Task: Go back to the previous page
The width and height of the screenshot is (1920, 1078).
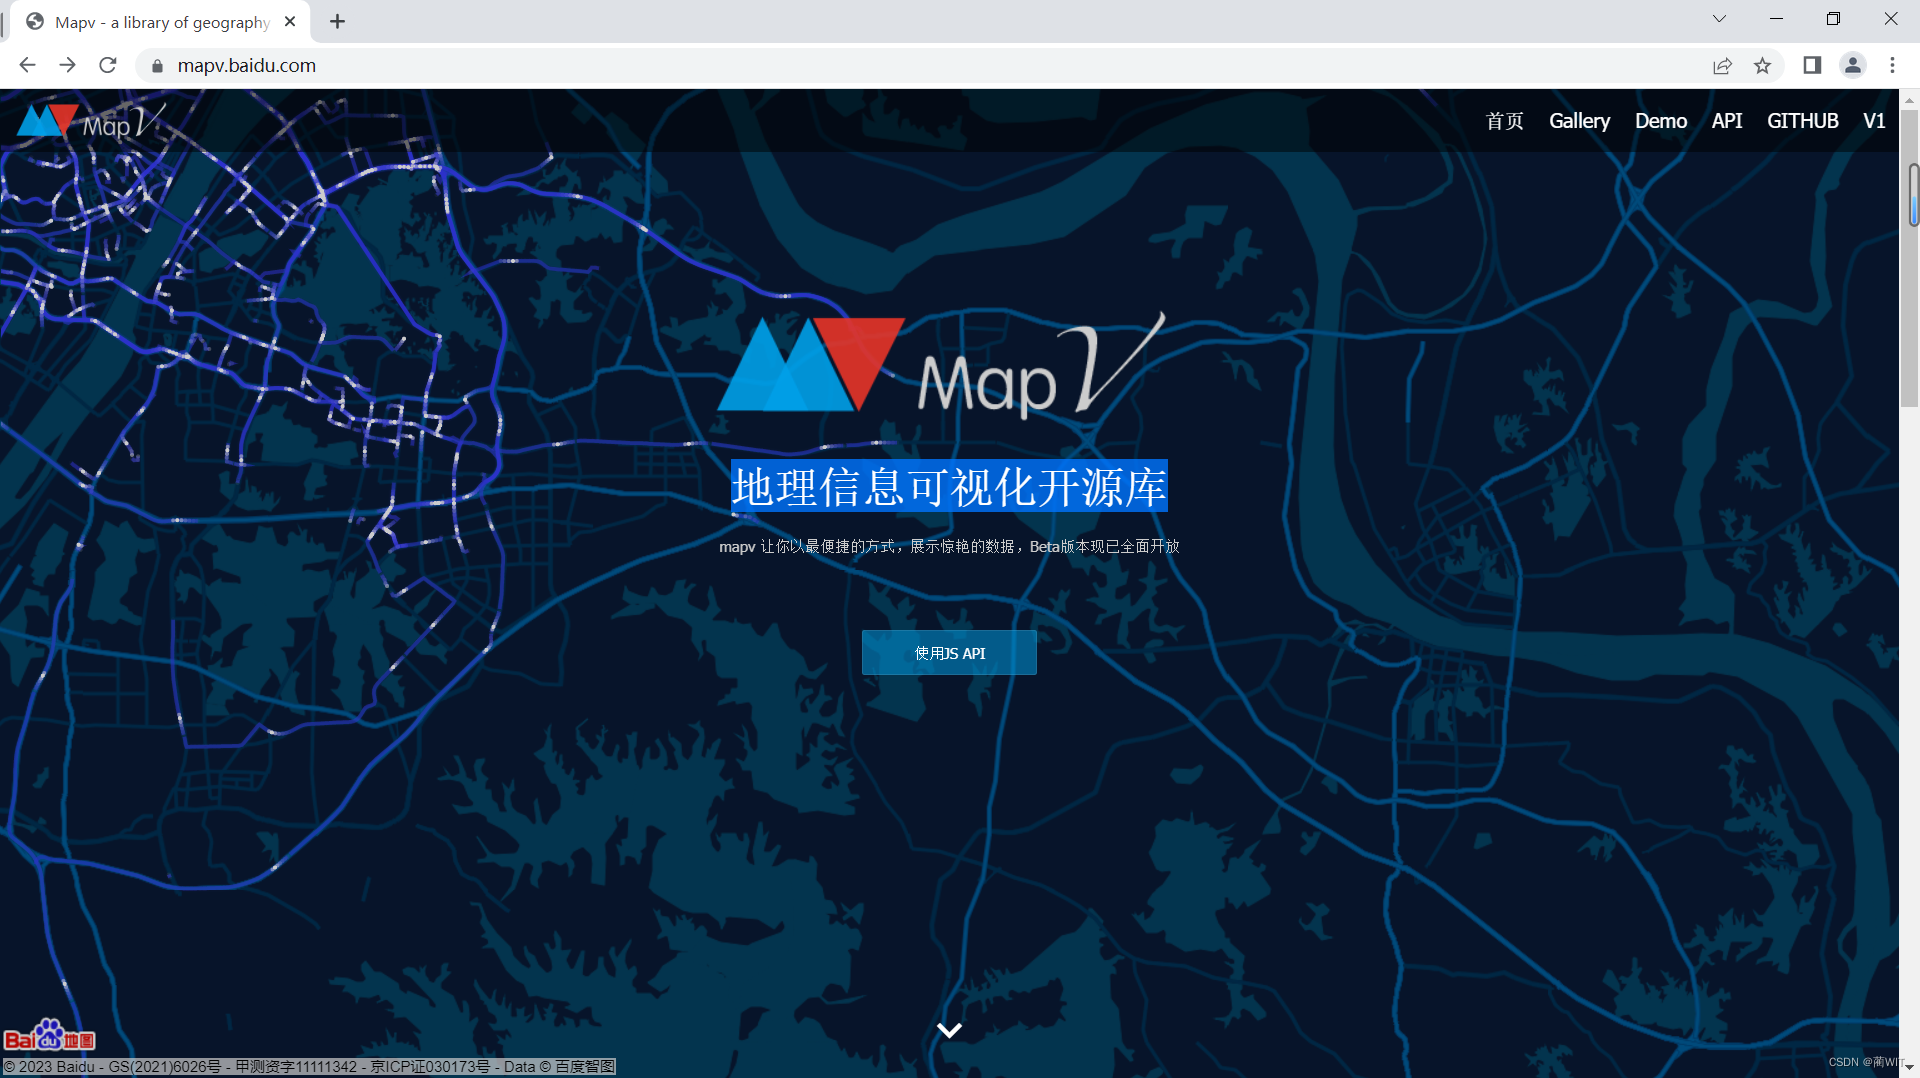Action: click(27, 65)
